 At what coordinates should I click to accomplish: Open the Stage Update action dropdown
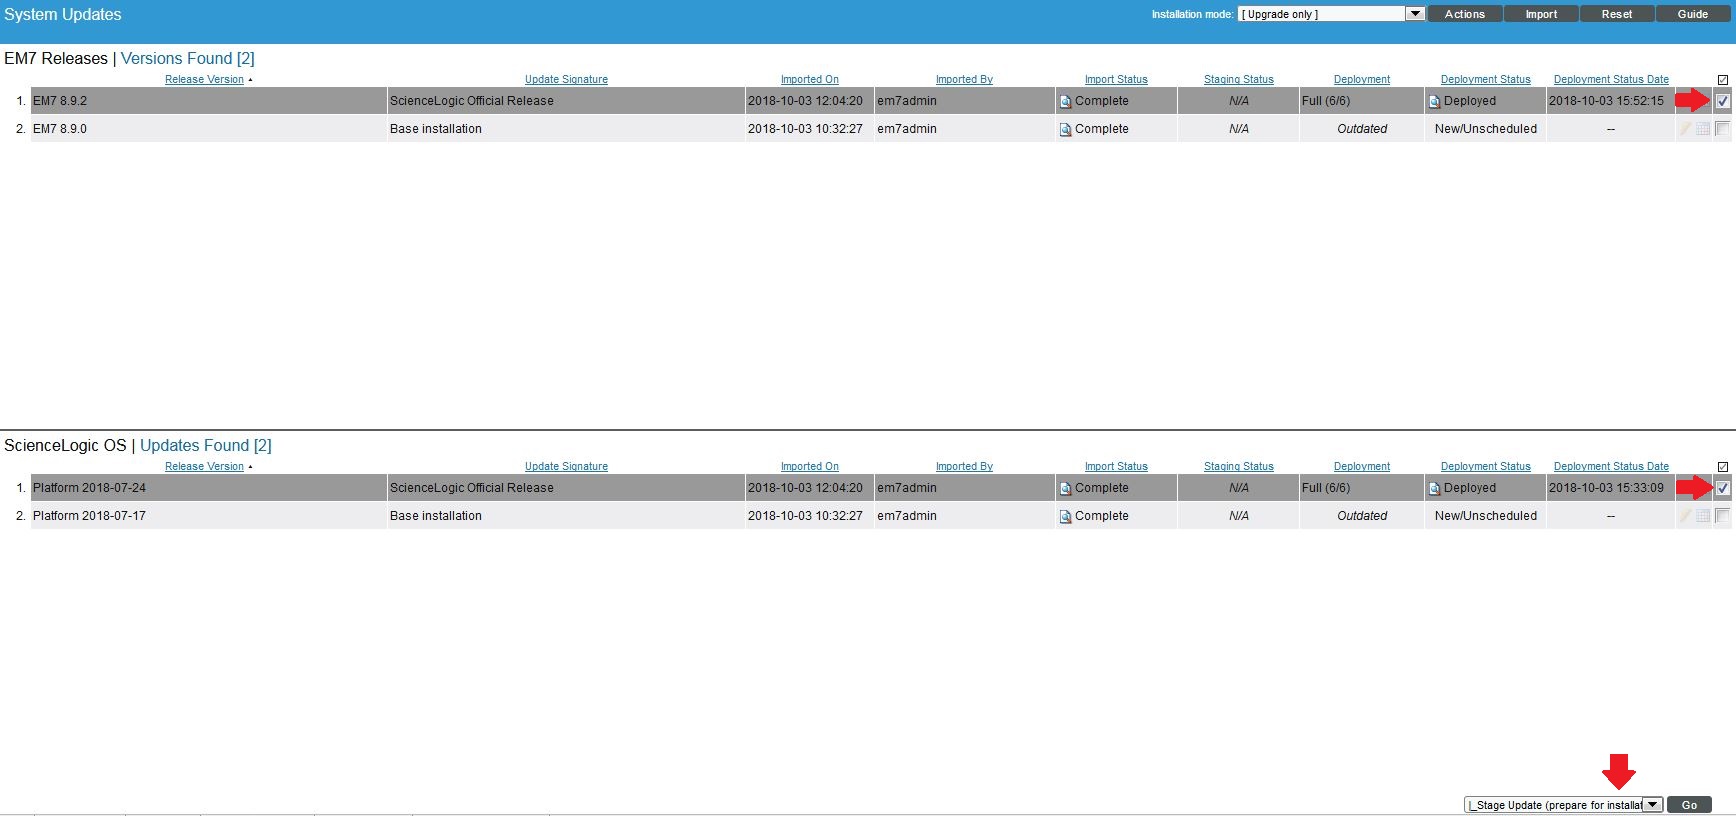(x=1563, y=805)
